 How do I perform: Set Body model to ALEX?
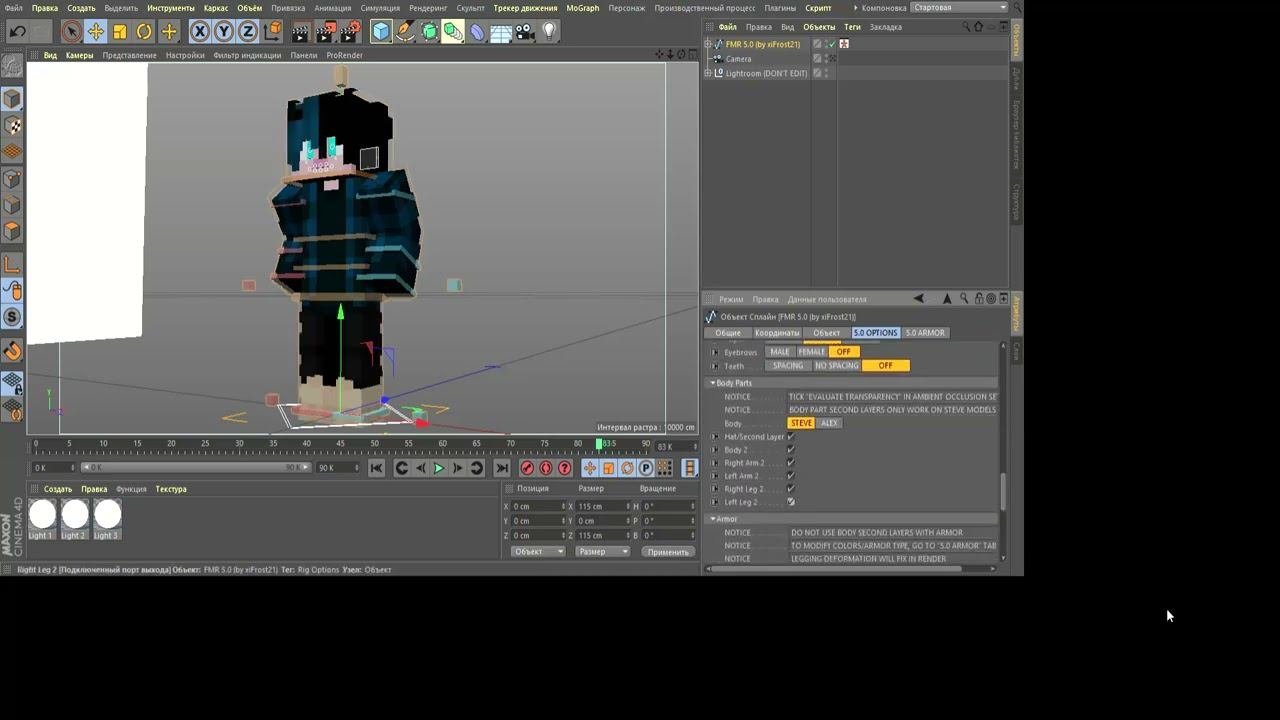click(x=829, y=423)
